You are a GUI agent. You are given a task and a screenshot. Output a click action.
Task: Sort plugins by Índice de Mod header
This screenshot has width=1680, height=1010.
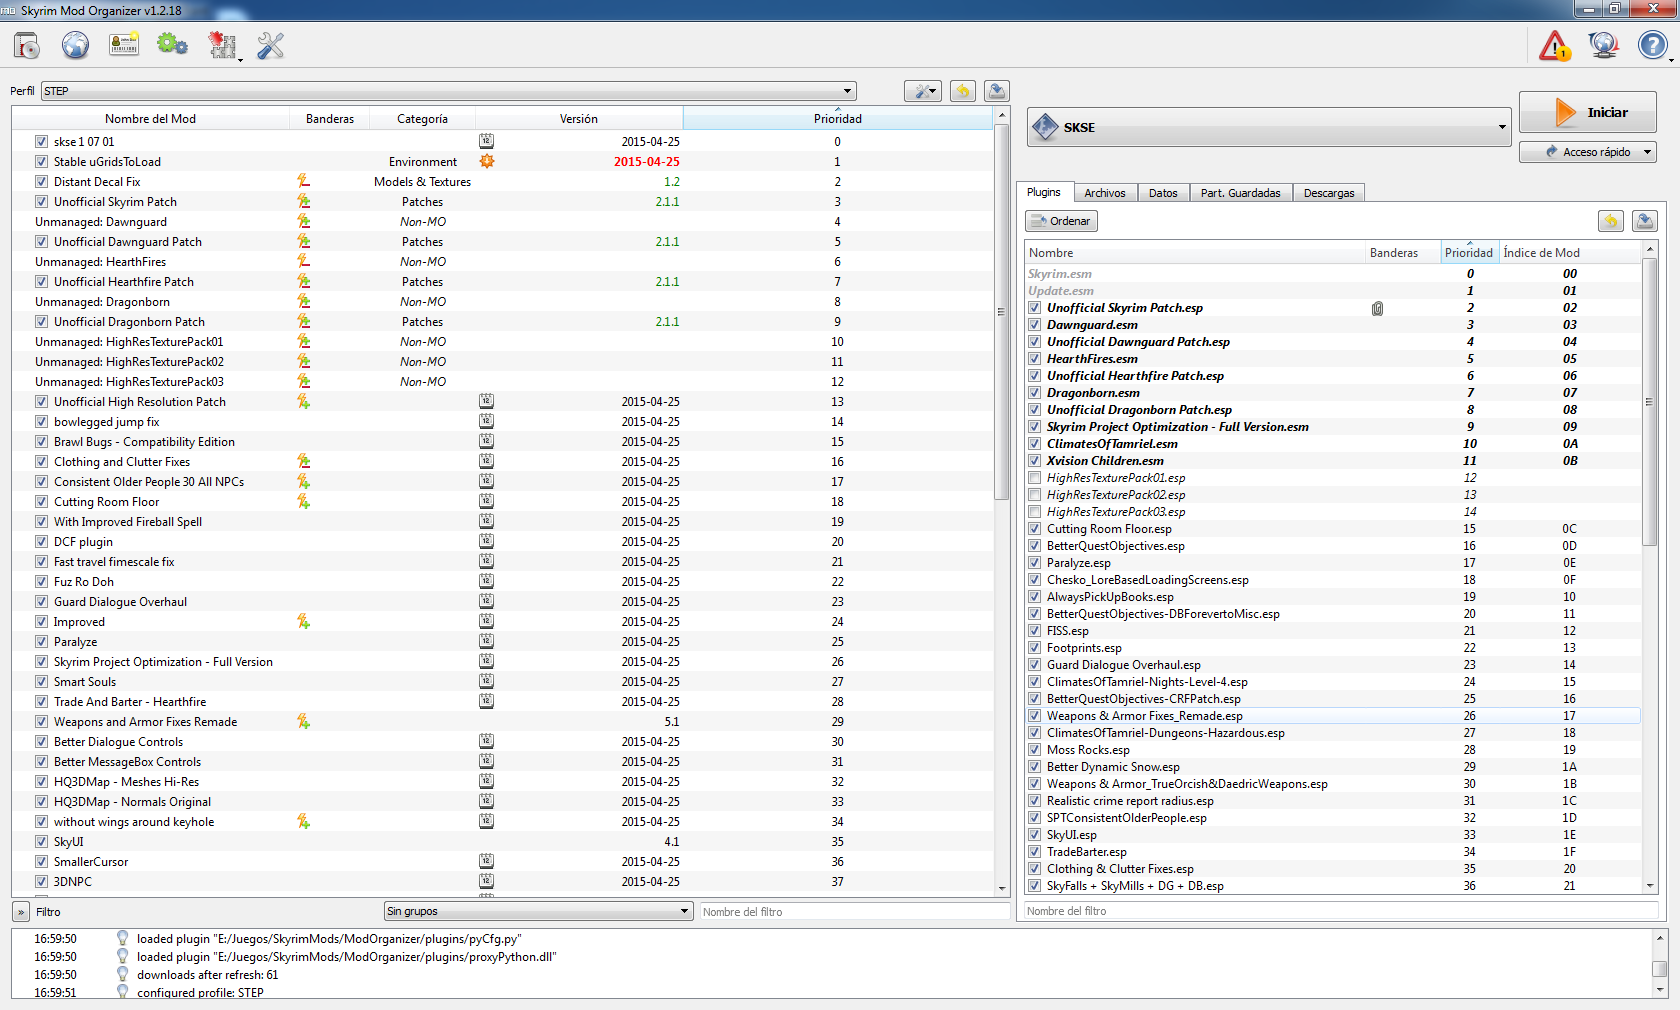pyautogui.click(x=1570, y=252)
